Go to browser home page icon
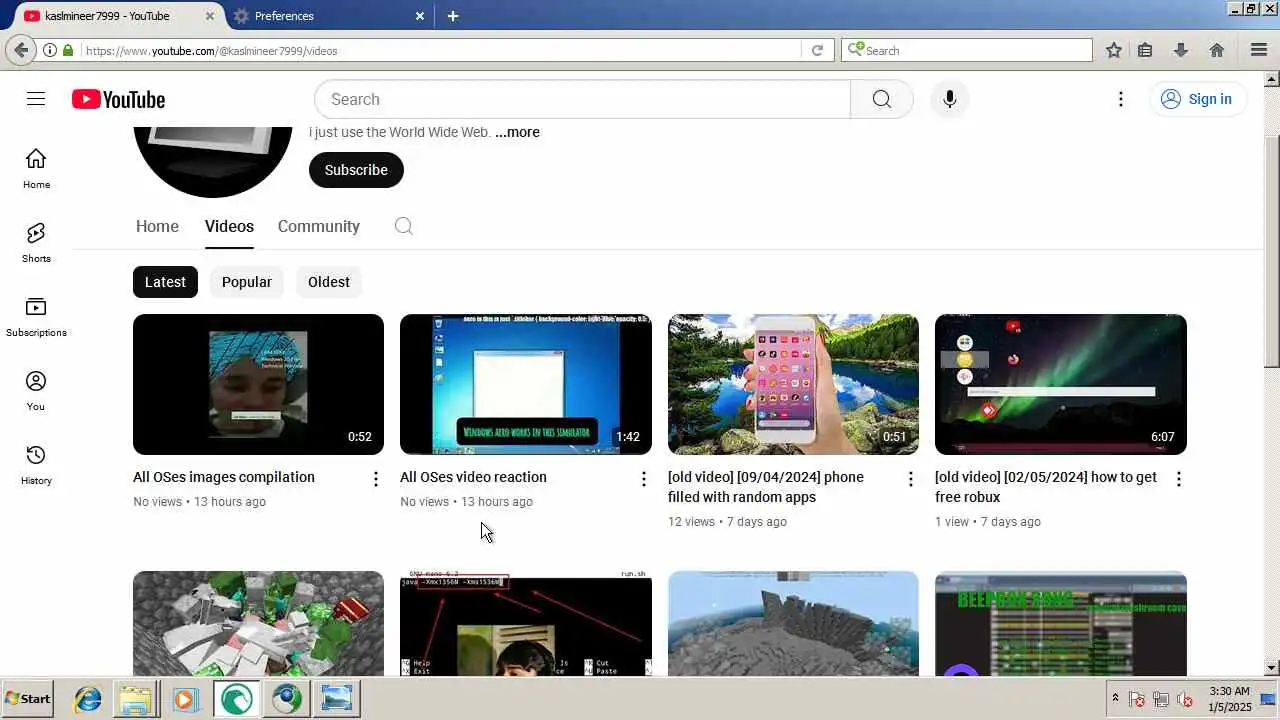This screenshot has height=720, width=1280. tap(1217, 50)
